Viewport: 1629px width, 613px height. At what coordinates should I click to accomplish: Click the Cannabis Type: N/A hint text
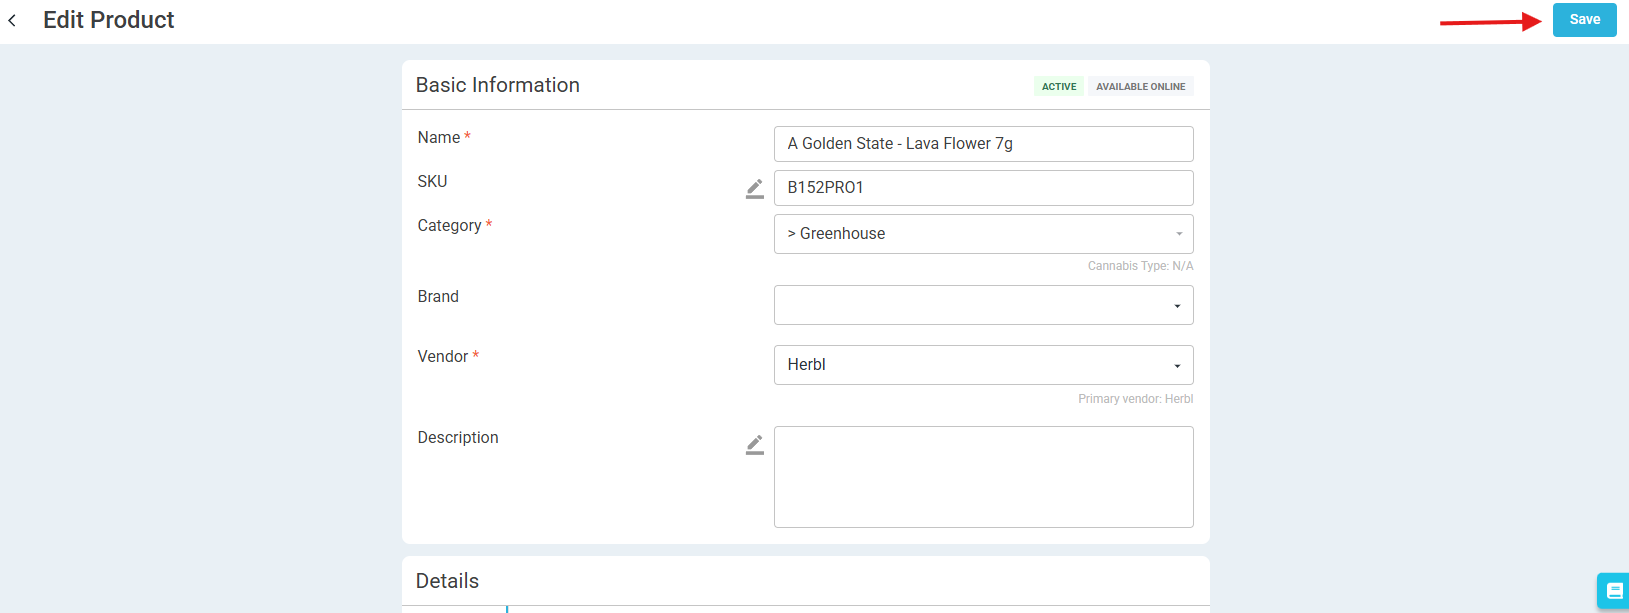pos(1140,266)
